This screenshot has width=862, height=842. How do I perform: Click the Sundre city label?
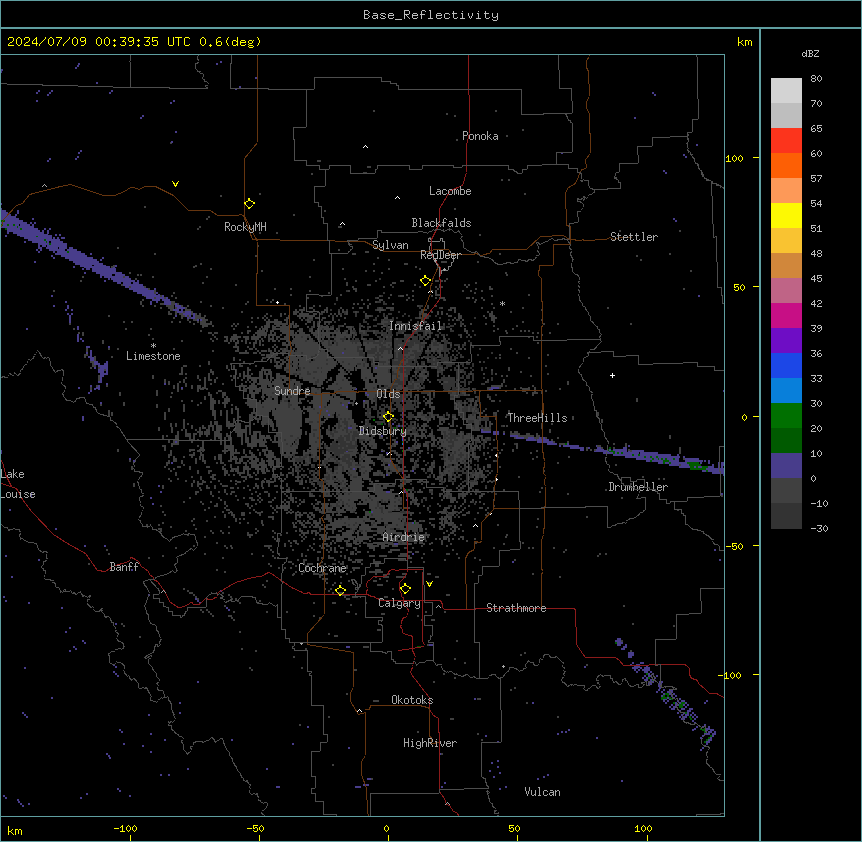click(x=292, y=391)
